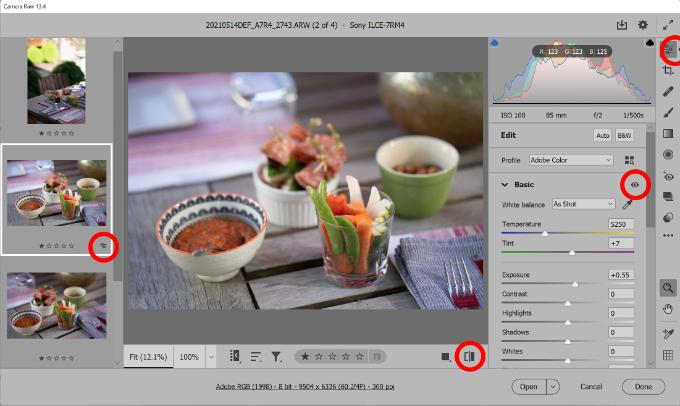
Task: Toggle highlight clipping warning in histogram
Action: click(650, 43)
